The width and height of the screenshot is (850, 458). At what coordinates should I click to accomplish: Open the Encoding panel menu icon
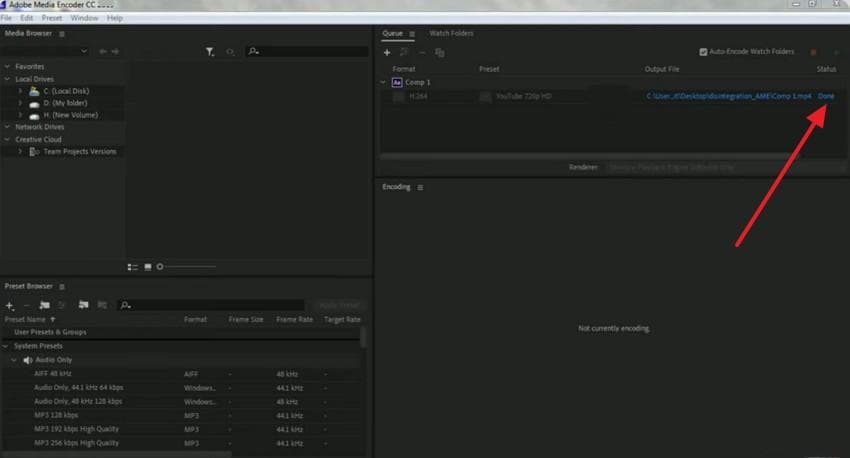(x=420, y=188)
